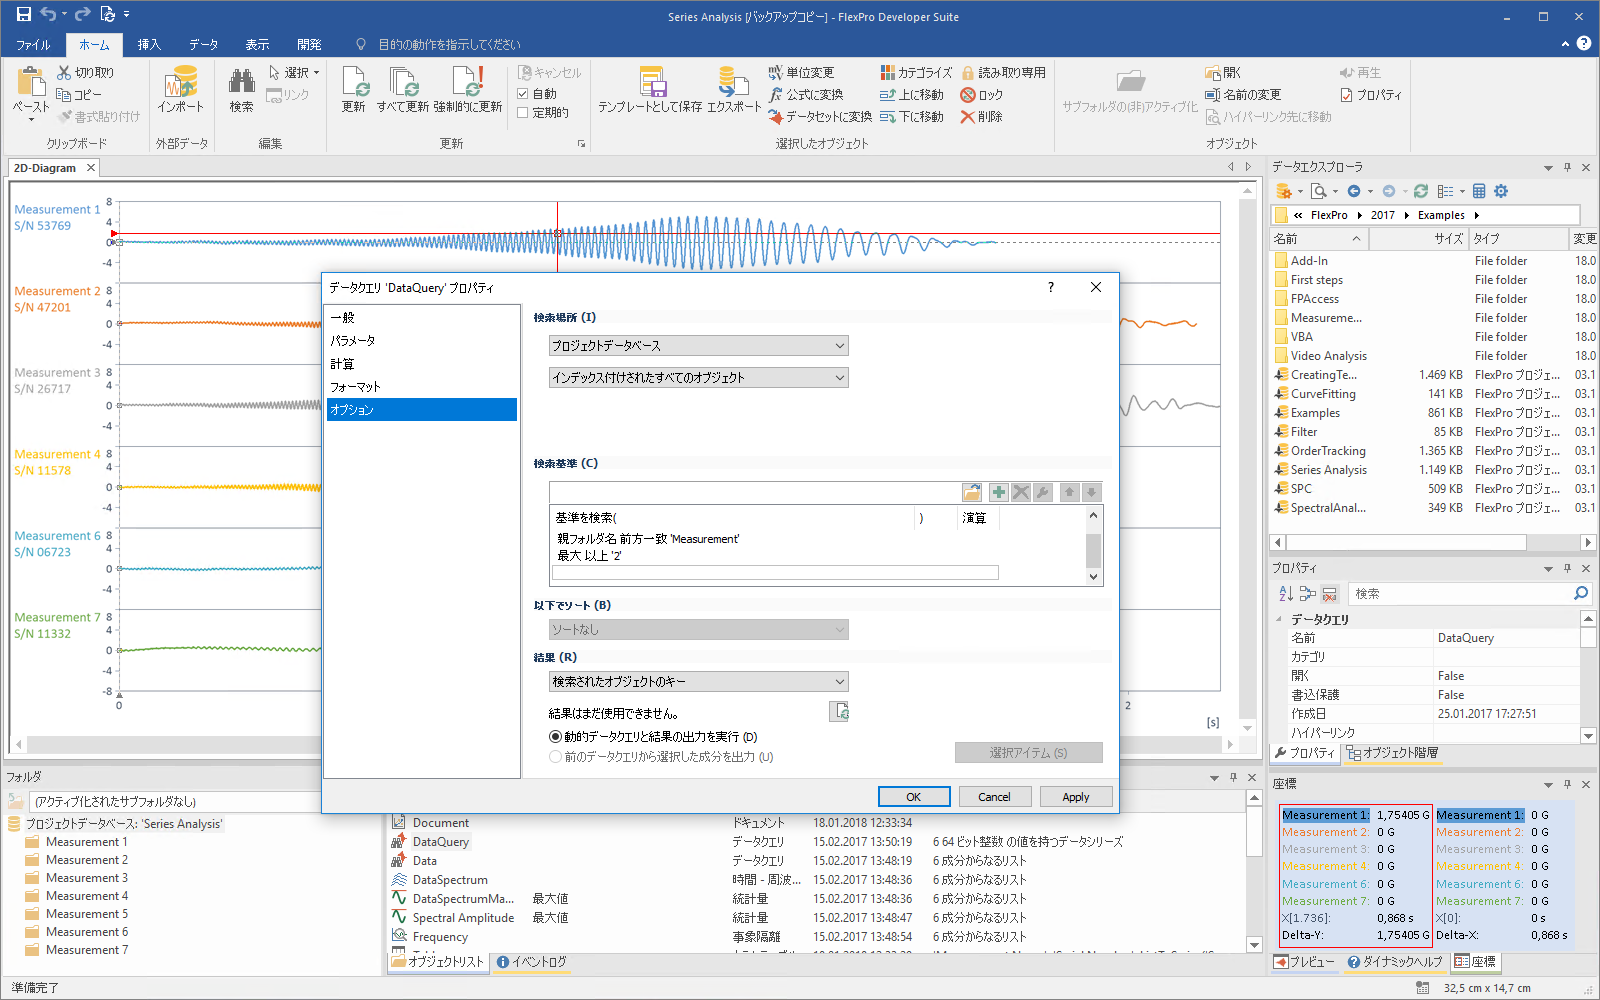Confirm the dialog with OK
The image size is (1600, 1000).
[913, 796]
